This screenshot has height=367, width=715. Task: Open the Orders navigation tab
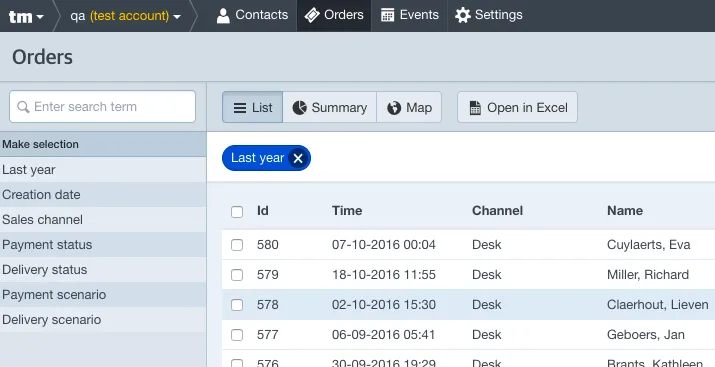coord(334,16)
